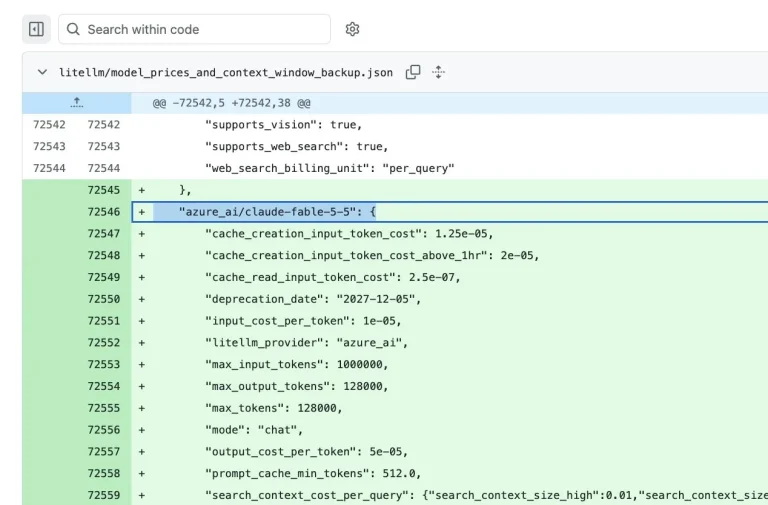The width and height of the screenshot is (768, 505).
Task: Select old line number 72543
Action: point(49,146)
